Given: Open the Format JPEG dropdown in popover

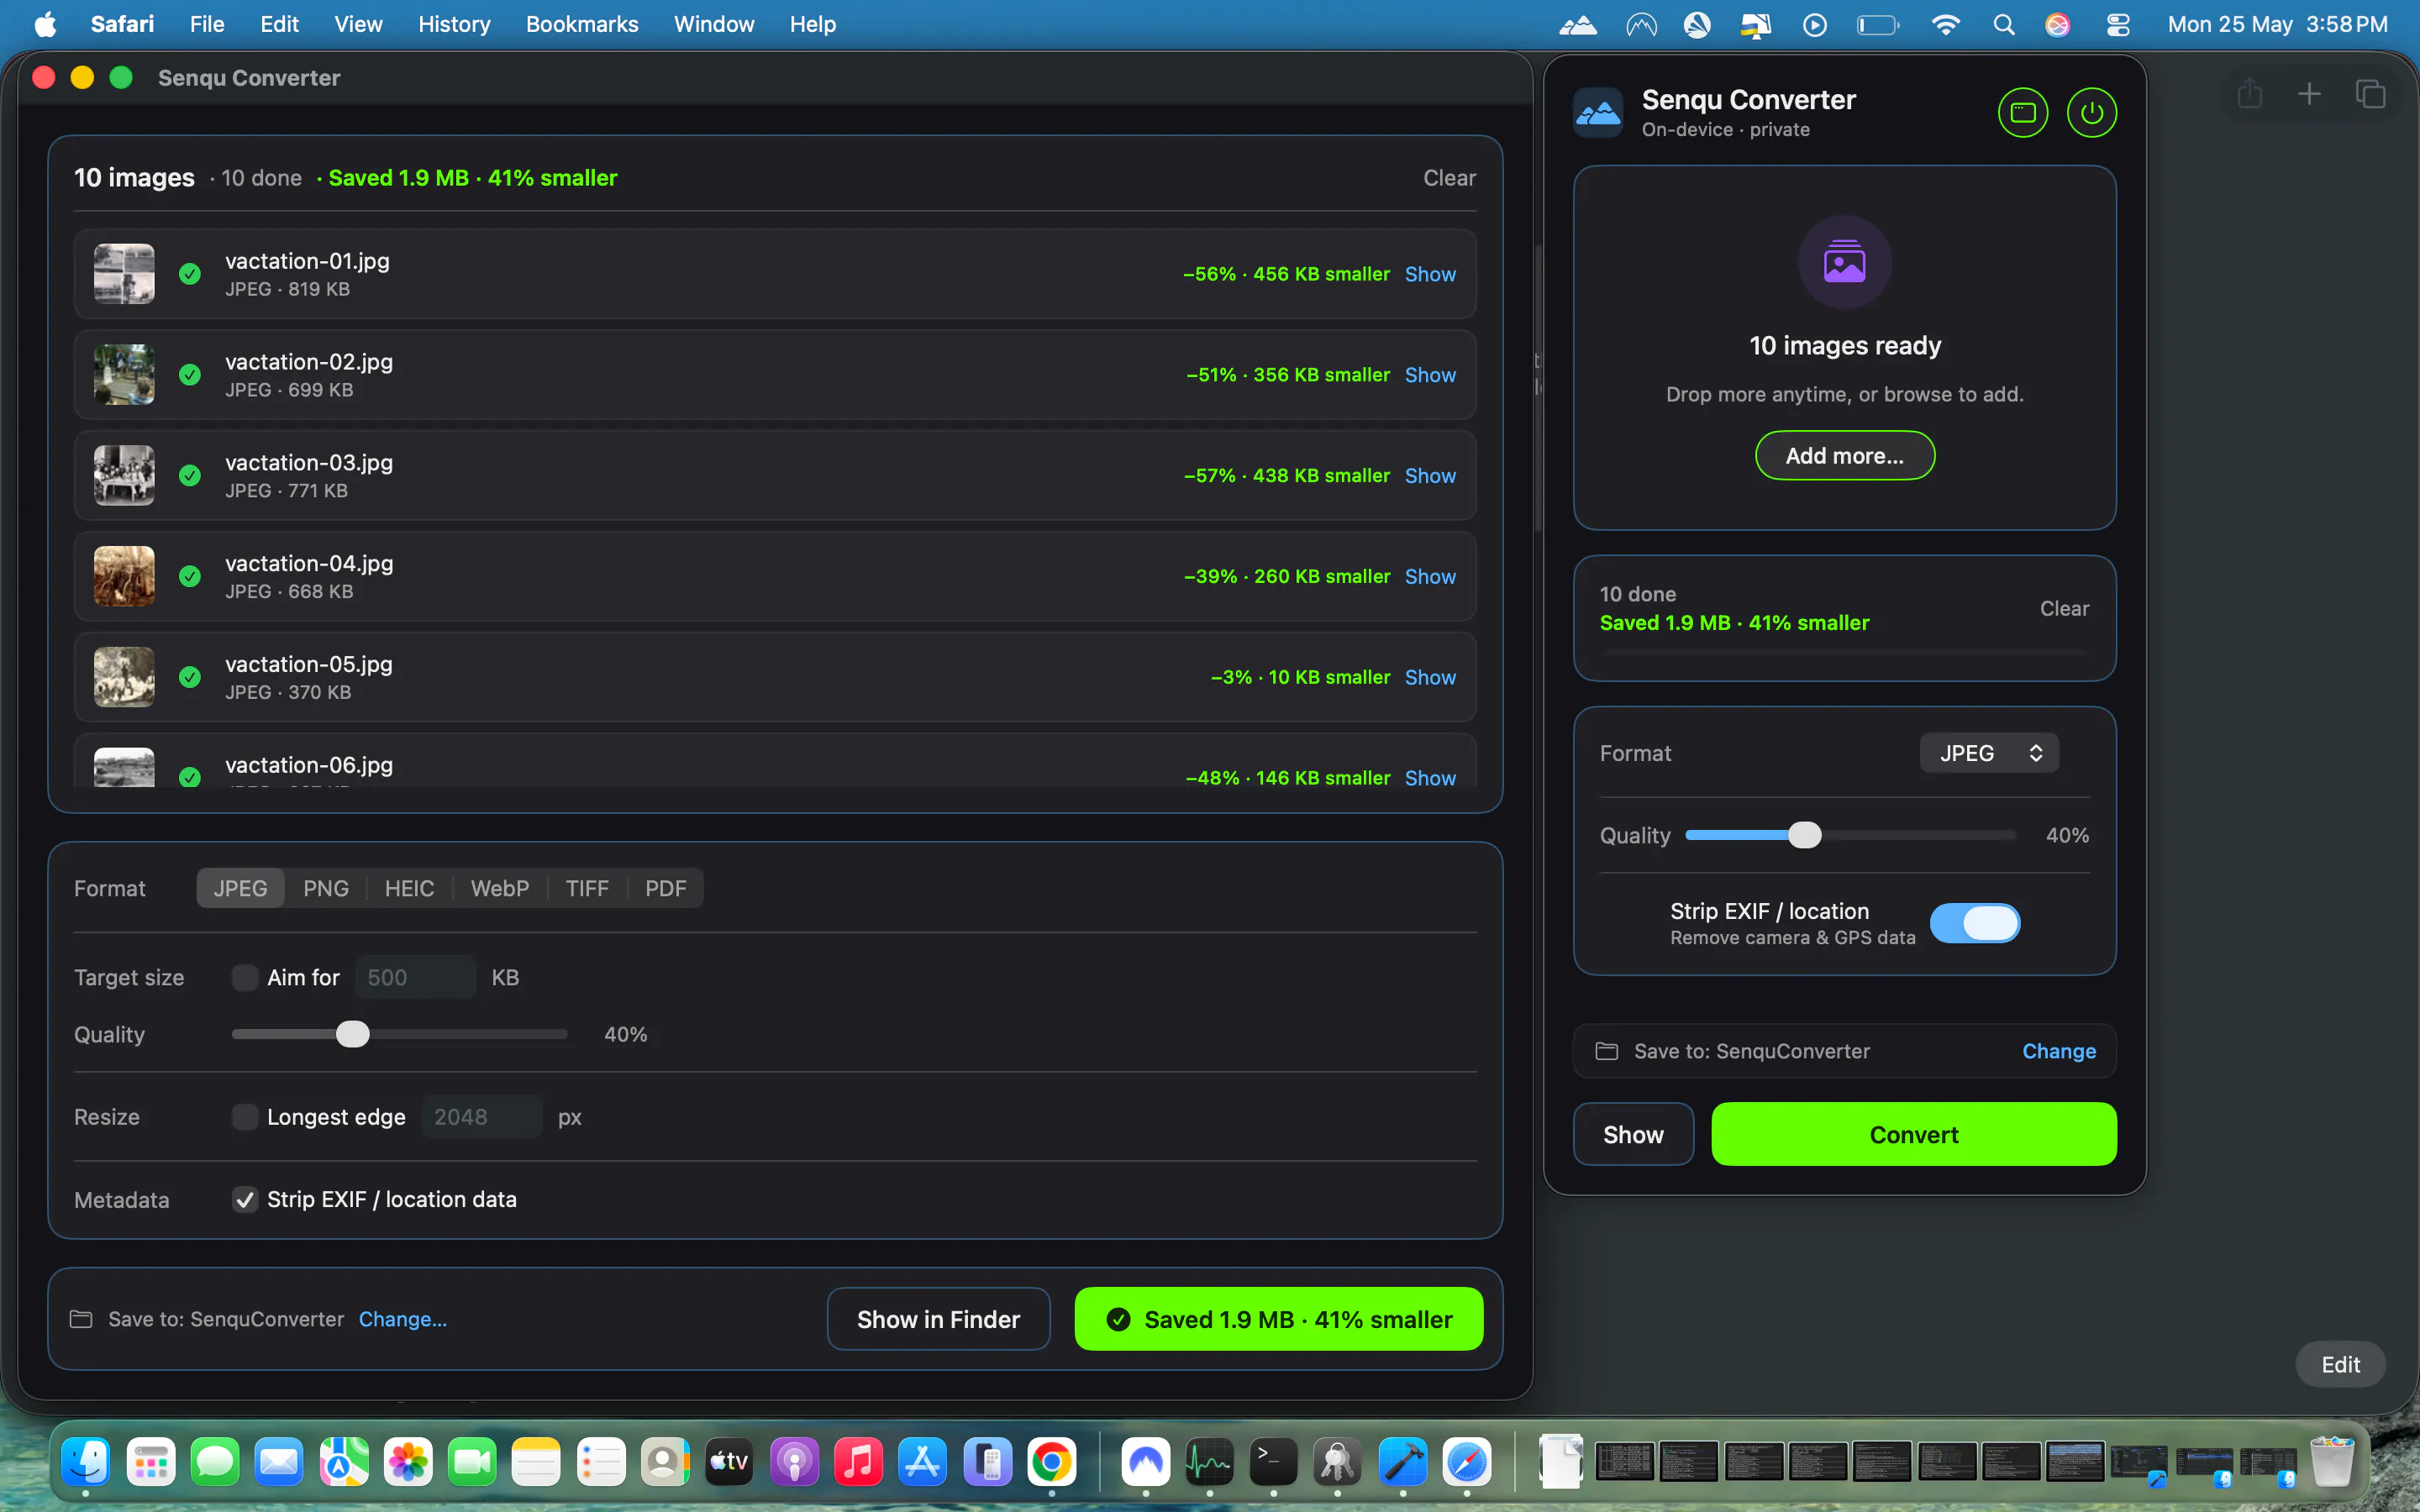Looking at the screenshot, I should (1989, 753).
